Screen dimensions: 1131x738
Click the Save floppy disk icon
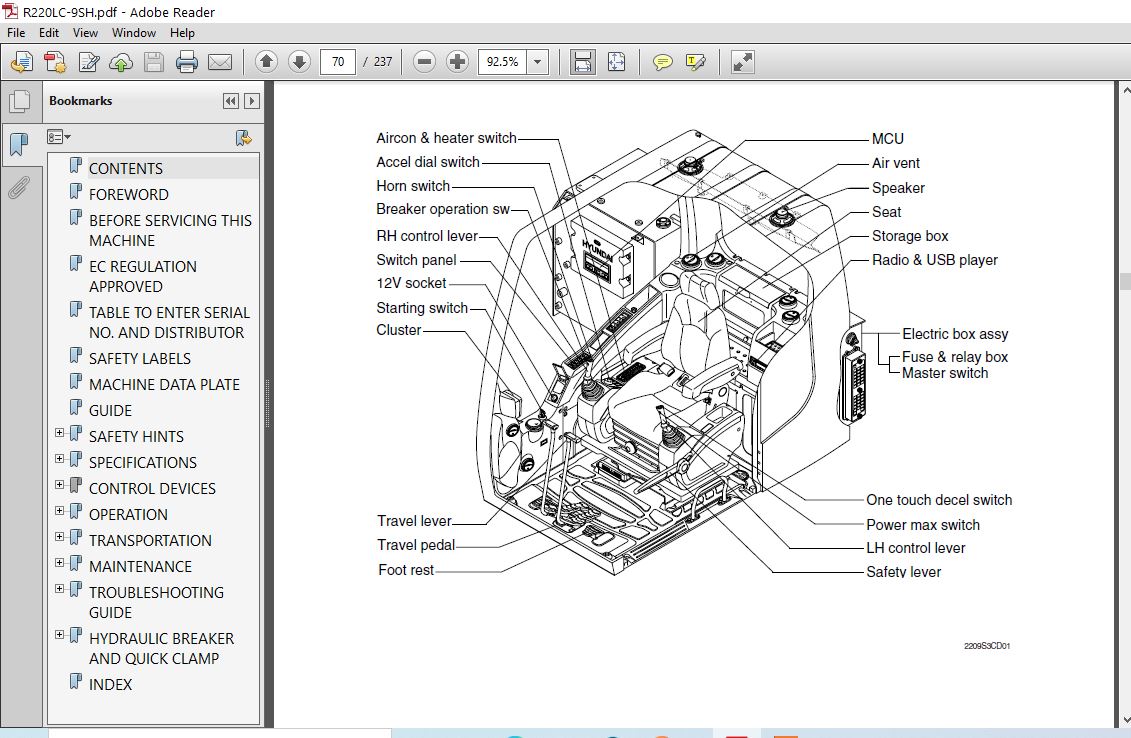point(154,62)
